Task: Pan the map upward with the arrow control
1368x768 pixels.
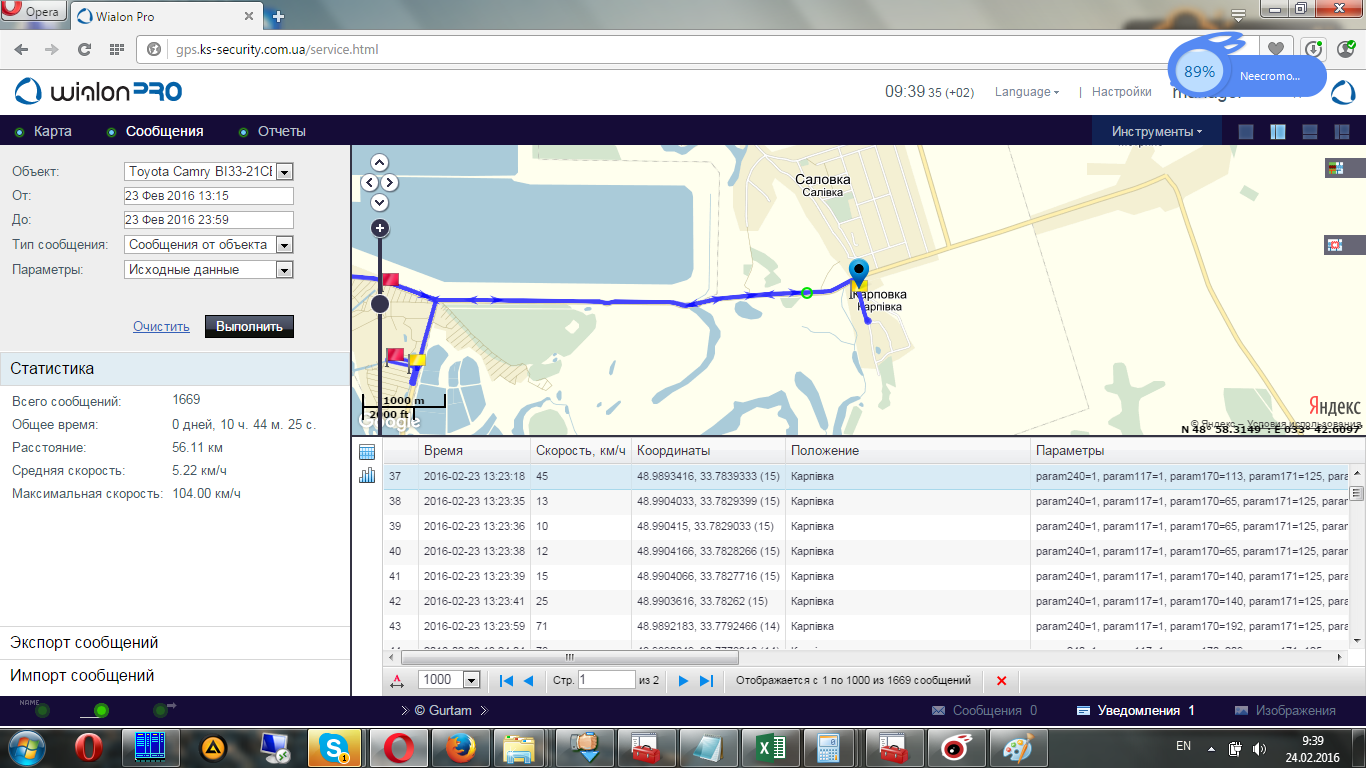Action: pyautogui.click(x=380, y=162)
